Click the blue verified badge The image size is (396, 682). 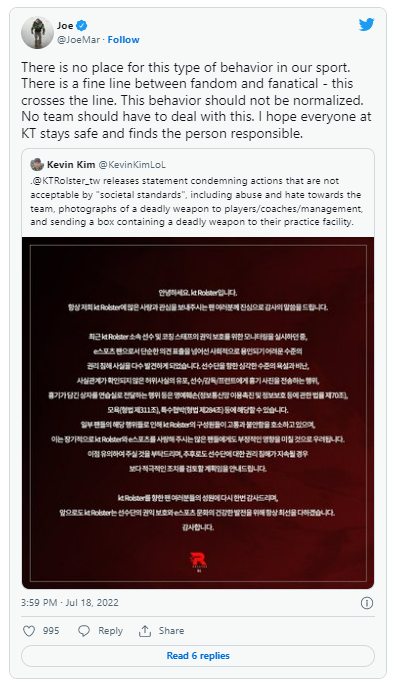pos(82,26)
